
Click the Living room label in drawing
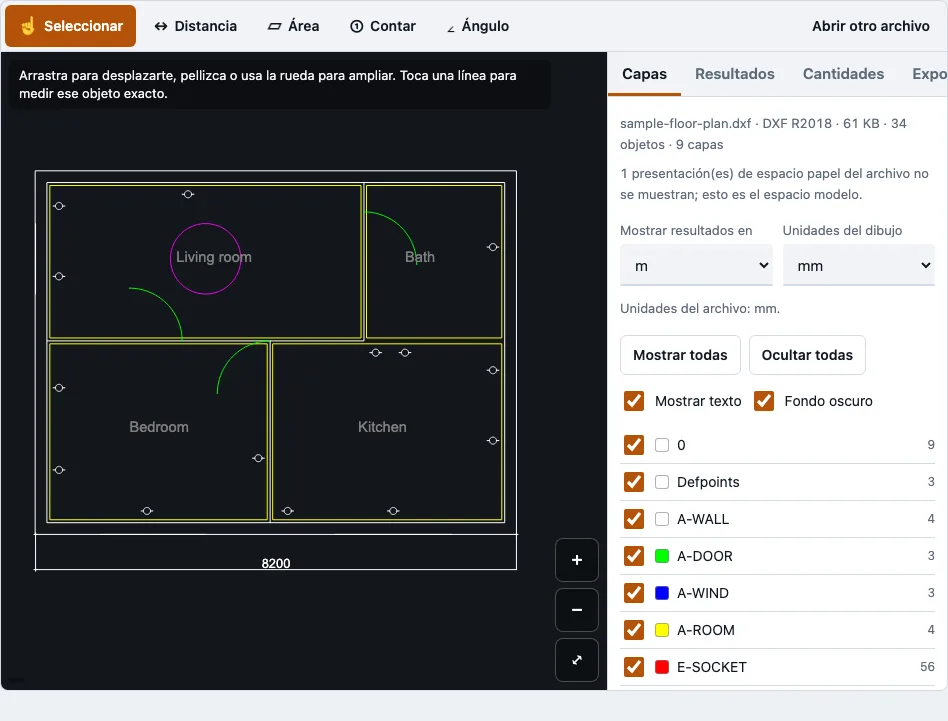coord(213,257)
